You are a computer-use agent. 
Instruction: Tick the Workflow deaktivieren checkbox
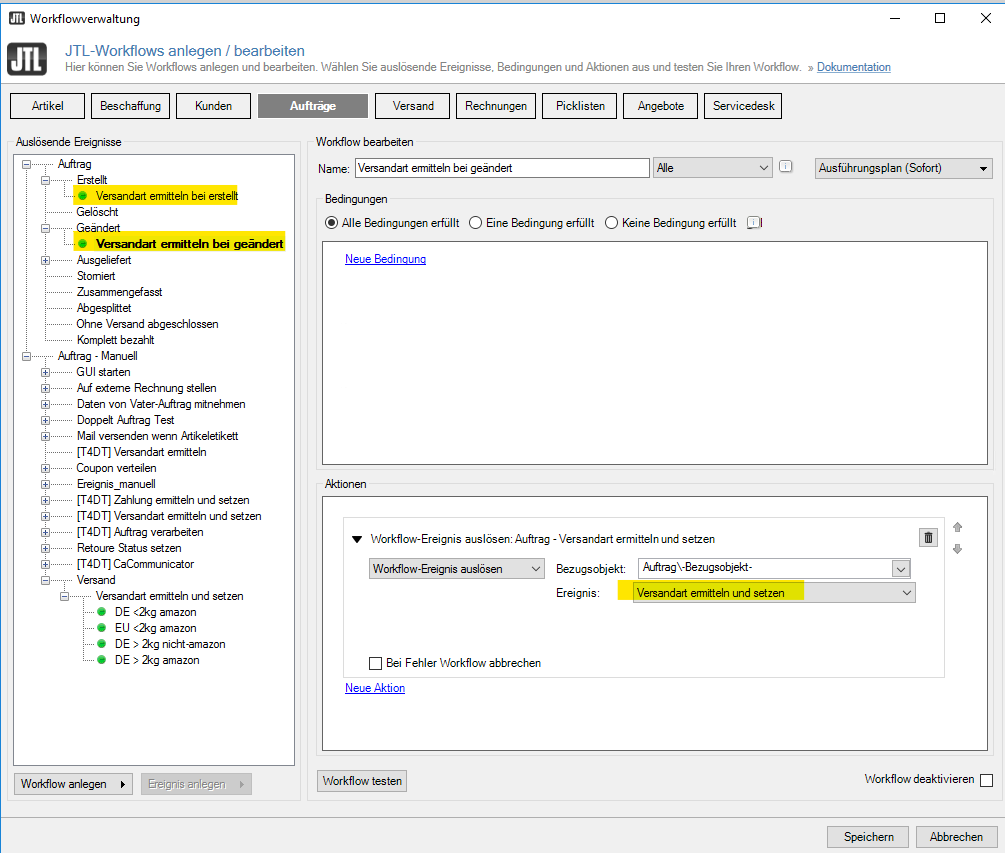pos(987,780)
